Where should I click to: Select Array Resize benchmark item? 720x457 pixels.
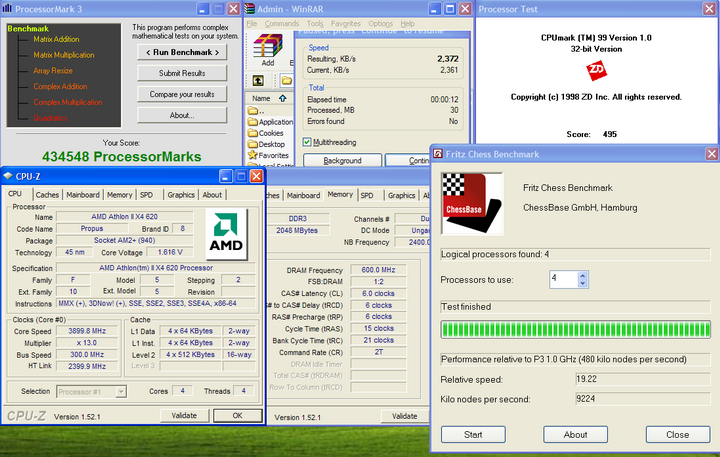[x=53, y=71]
